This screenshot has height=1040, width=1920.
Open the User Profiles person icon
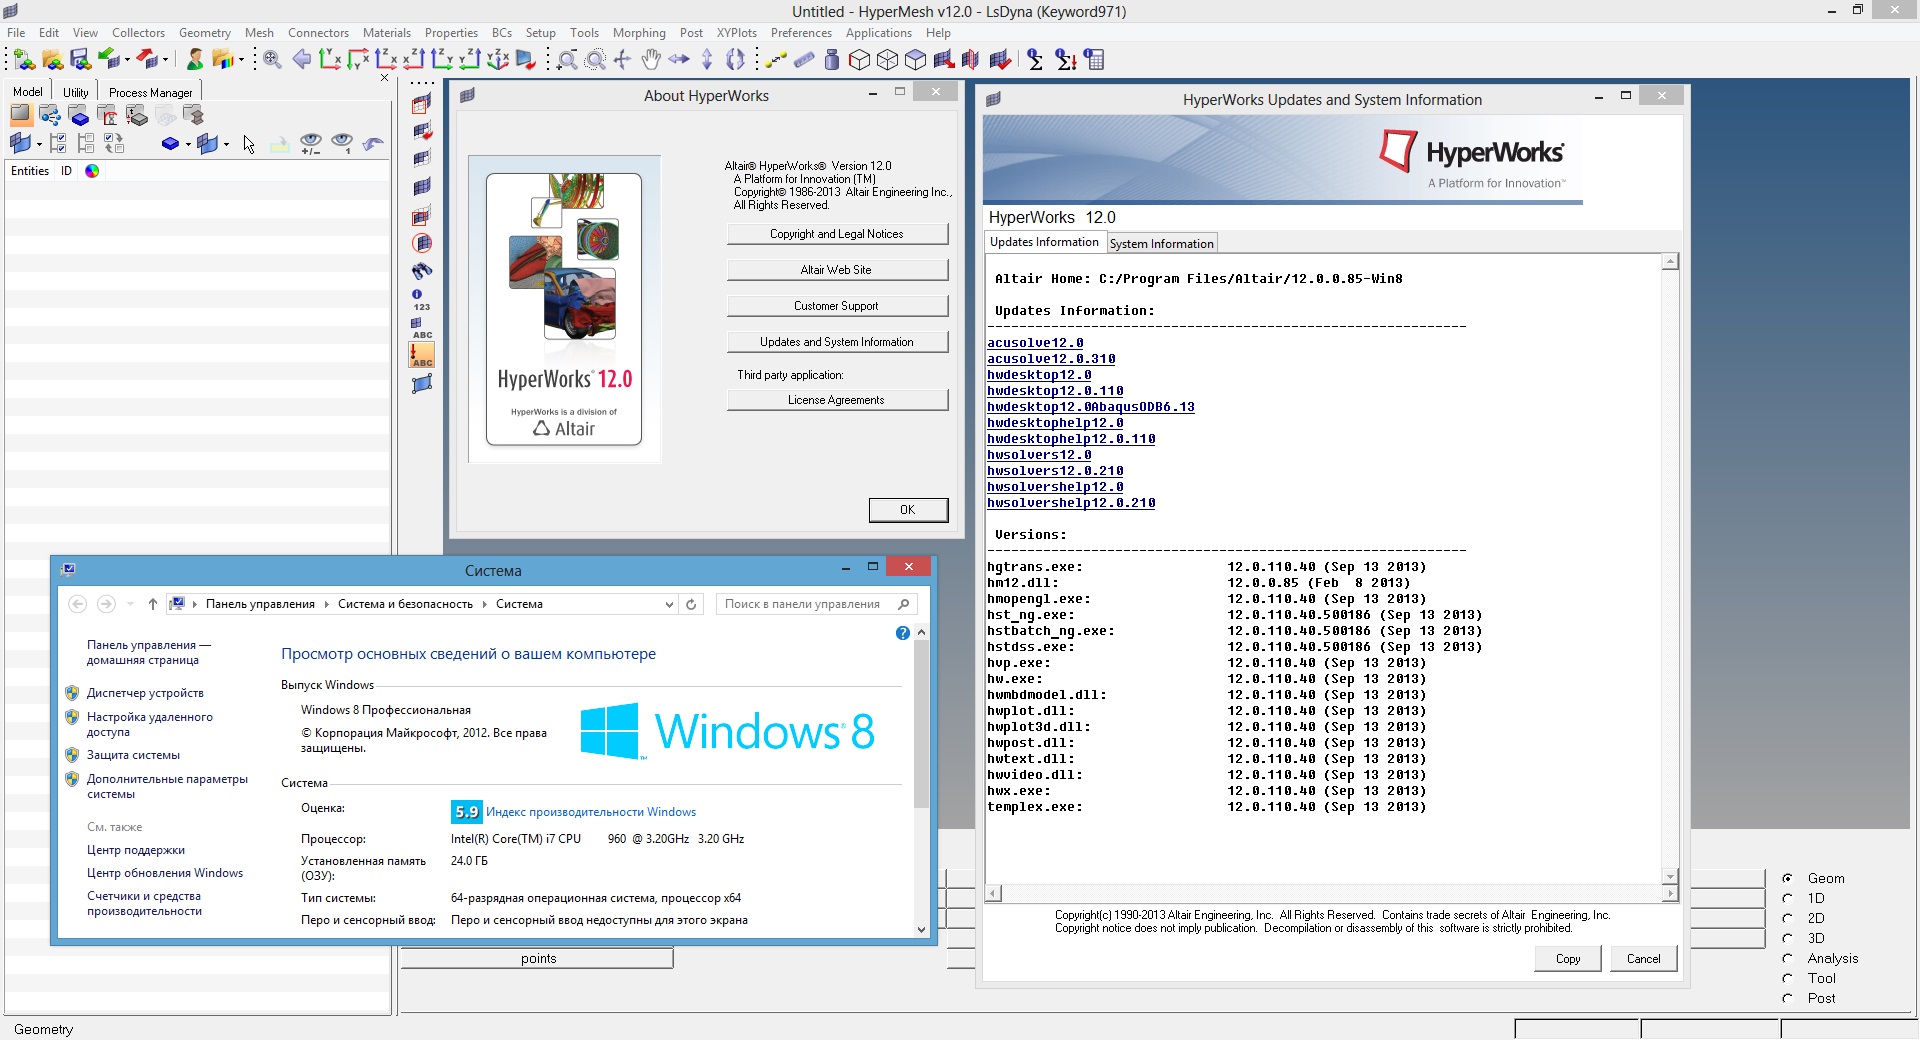pyautogui.click(x=195, y=60)
